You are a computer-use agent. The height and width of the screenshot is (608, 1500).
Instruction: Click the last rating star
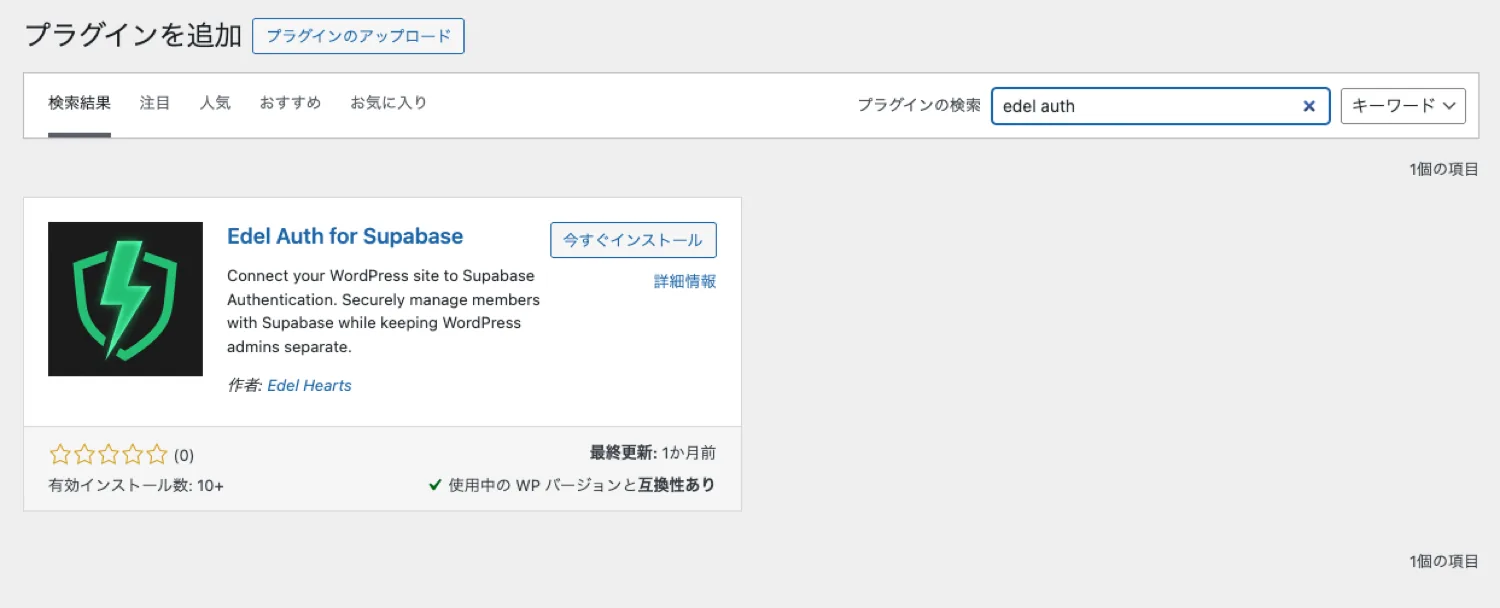click(x=158, y=454)
